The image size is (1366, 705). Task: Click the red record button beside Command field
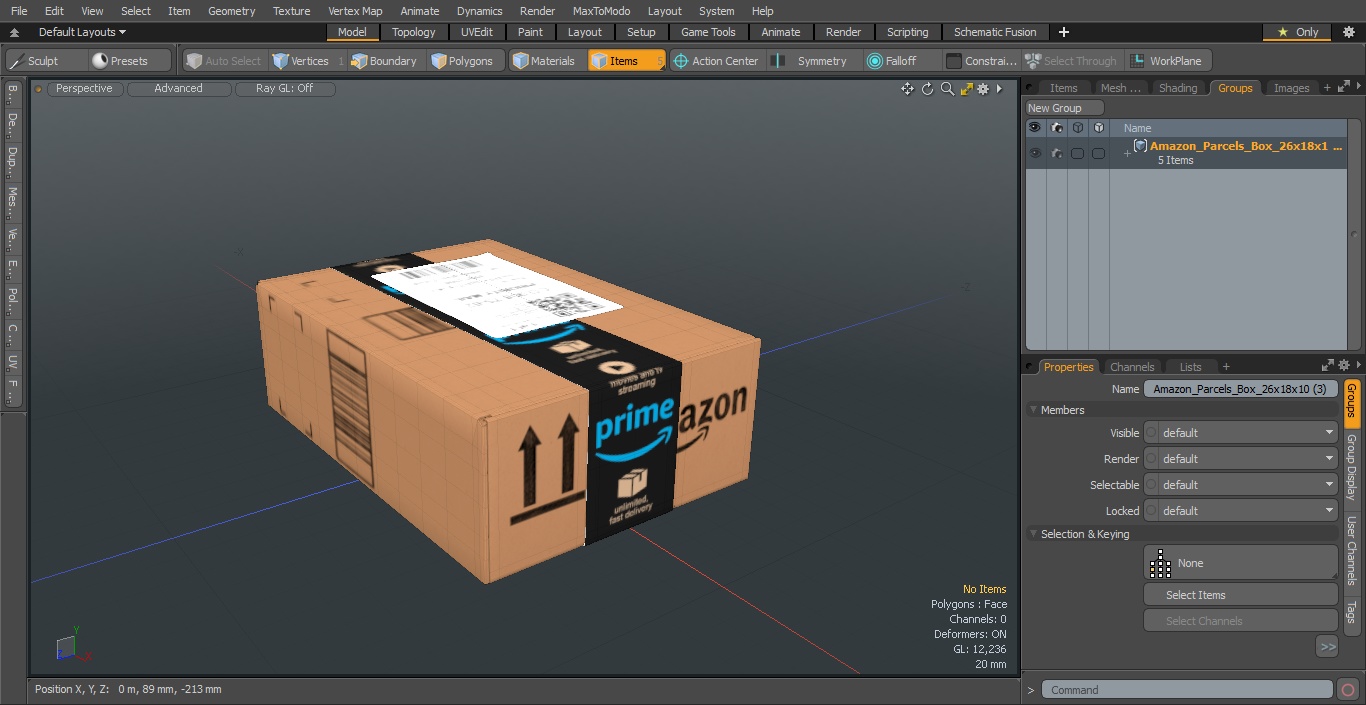click(x=1347, y=689)
